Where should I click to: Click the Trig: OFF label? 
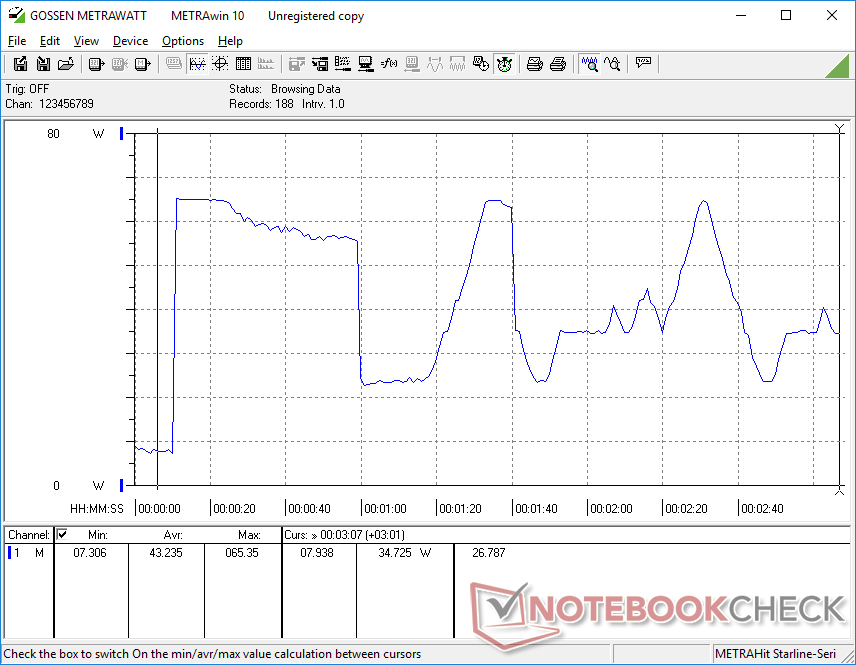(27, 89)
